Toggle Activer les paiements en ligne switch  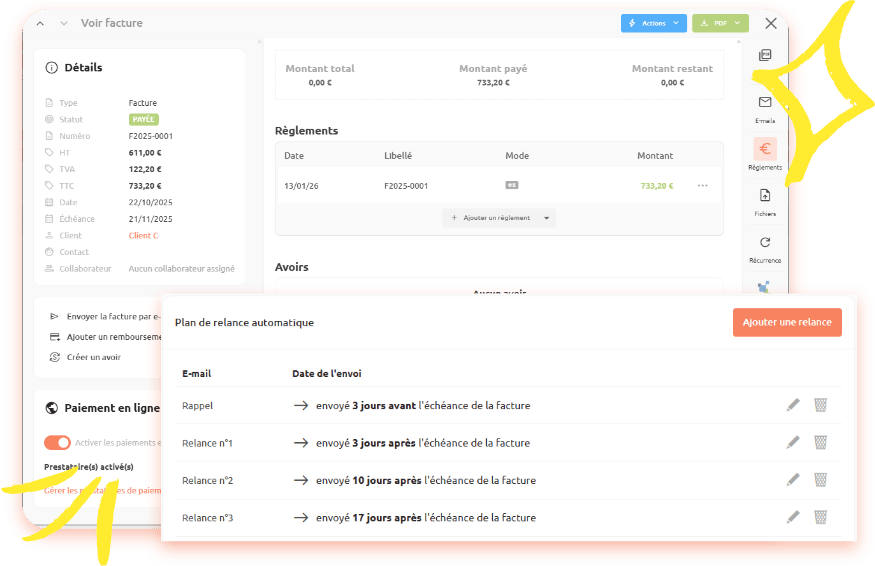[57, 442]
